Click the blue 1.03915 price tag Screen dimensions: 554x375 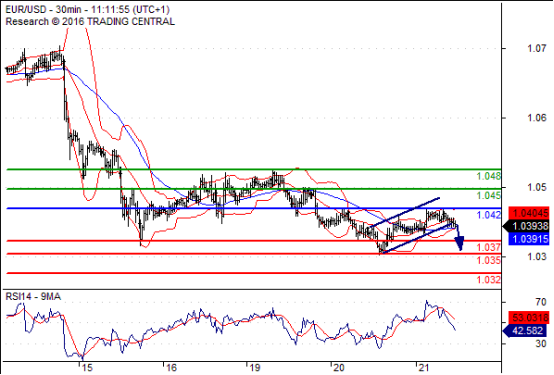click(x=529, y=239)
